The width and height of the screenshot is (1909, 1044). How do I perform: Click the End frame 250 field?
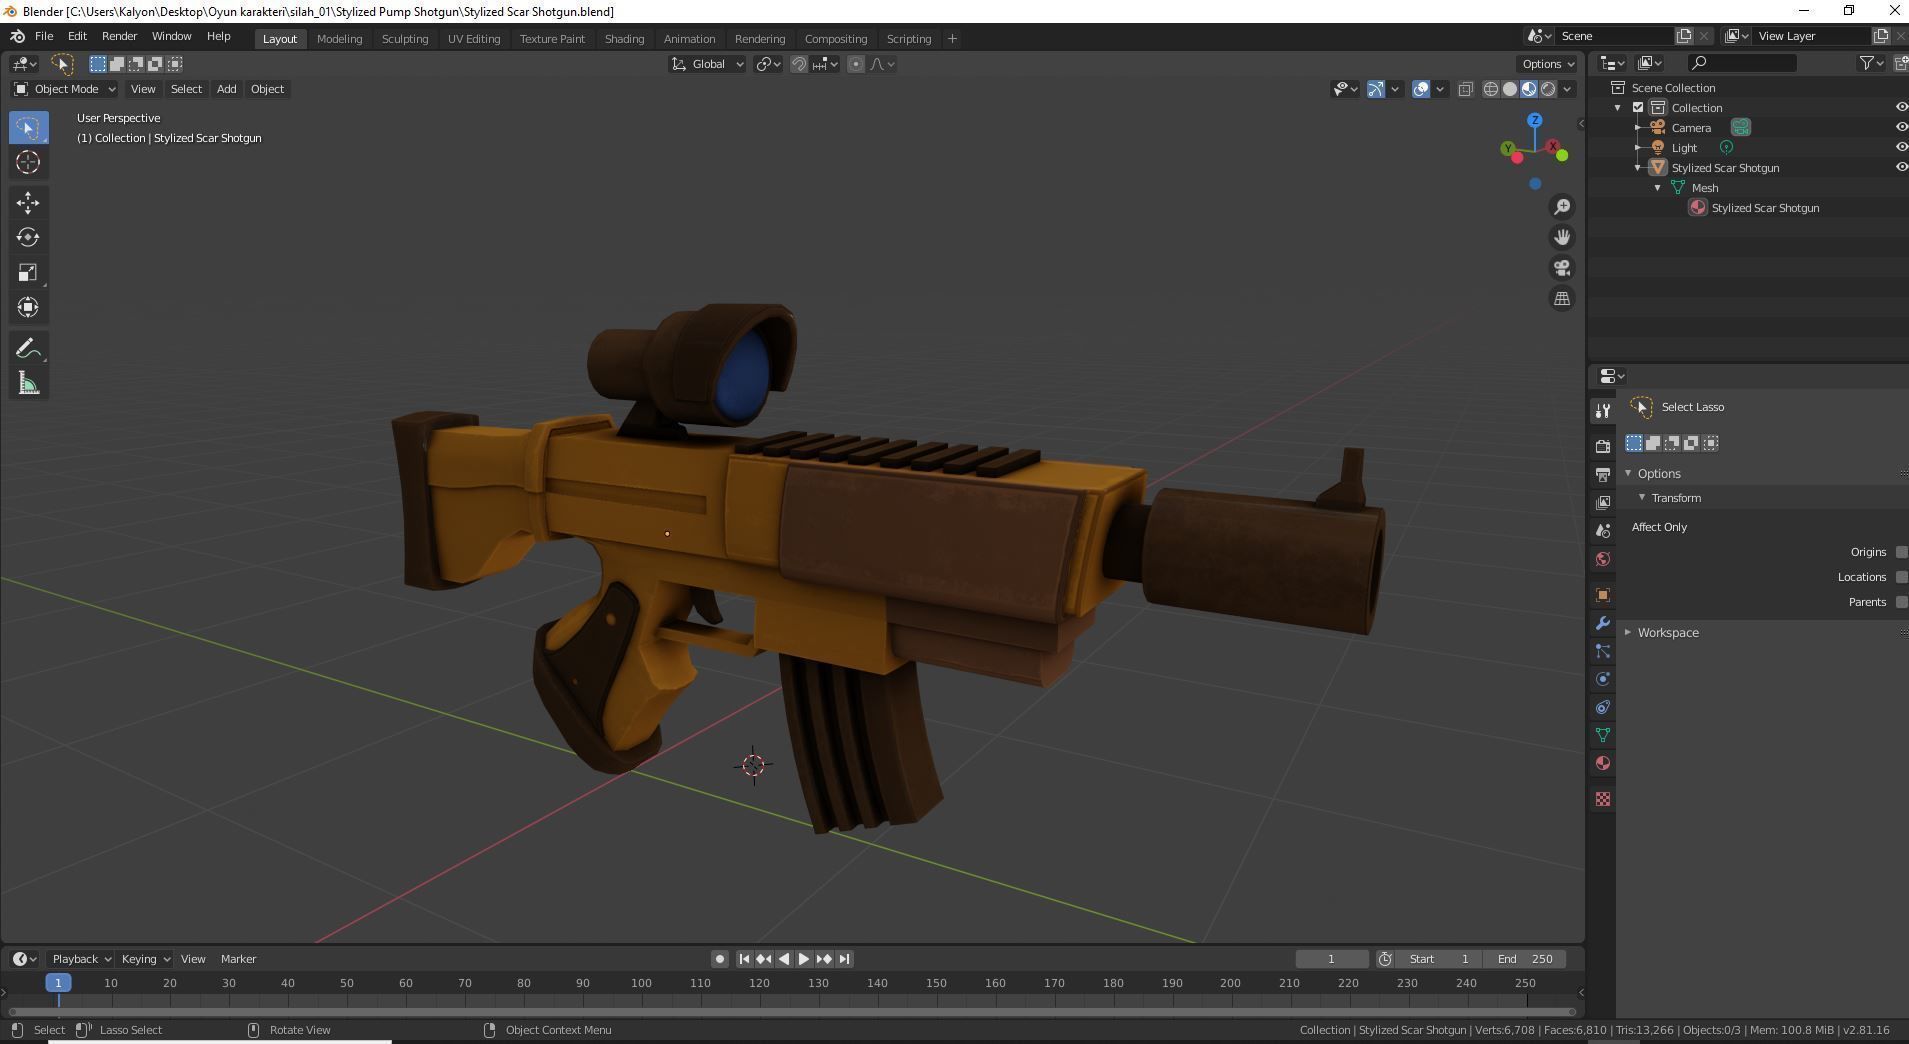click(1524, 959)
